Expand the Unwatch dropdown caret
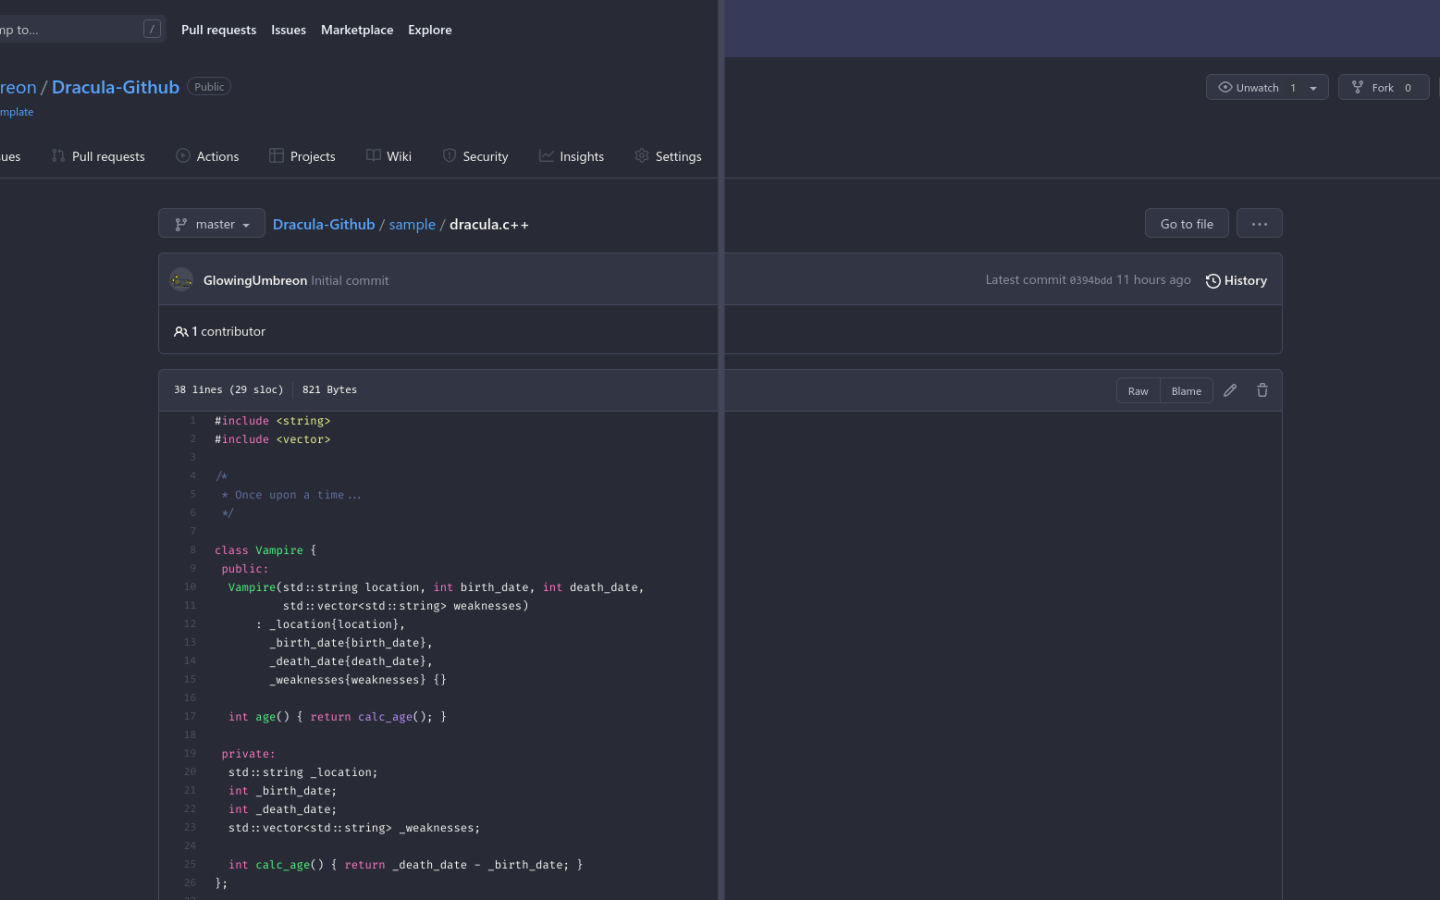 (1313, 88)
